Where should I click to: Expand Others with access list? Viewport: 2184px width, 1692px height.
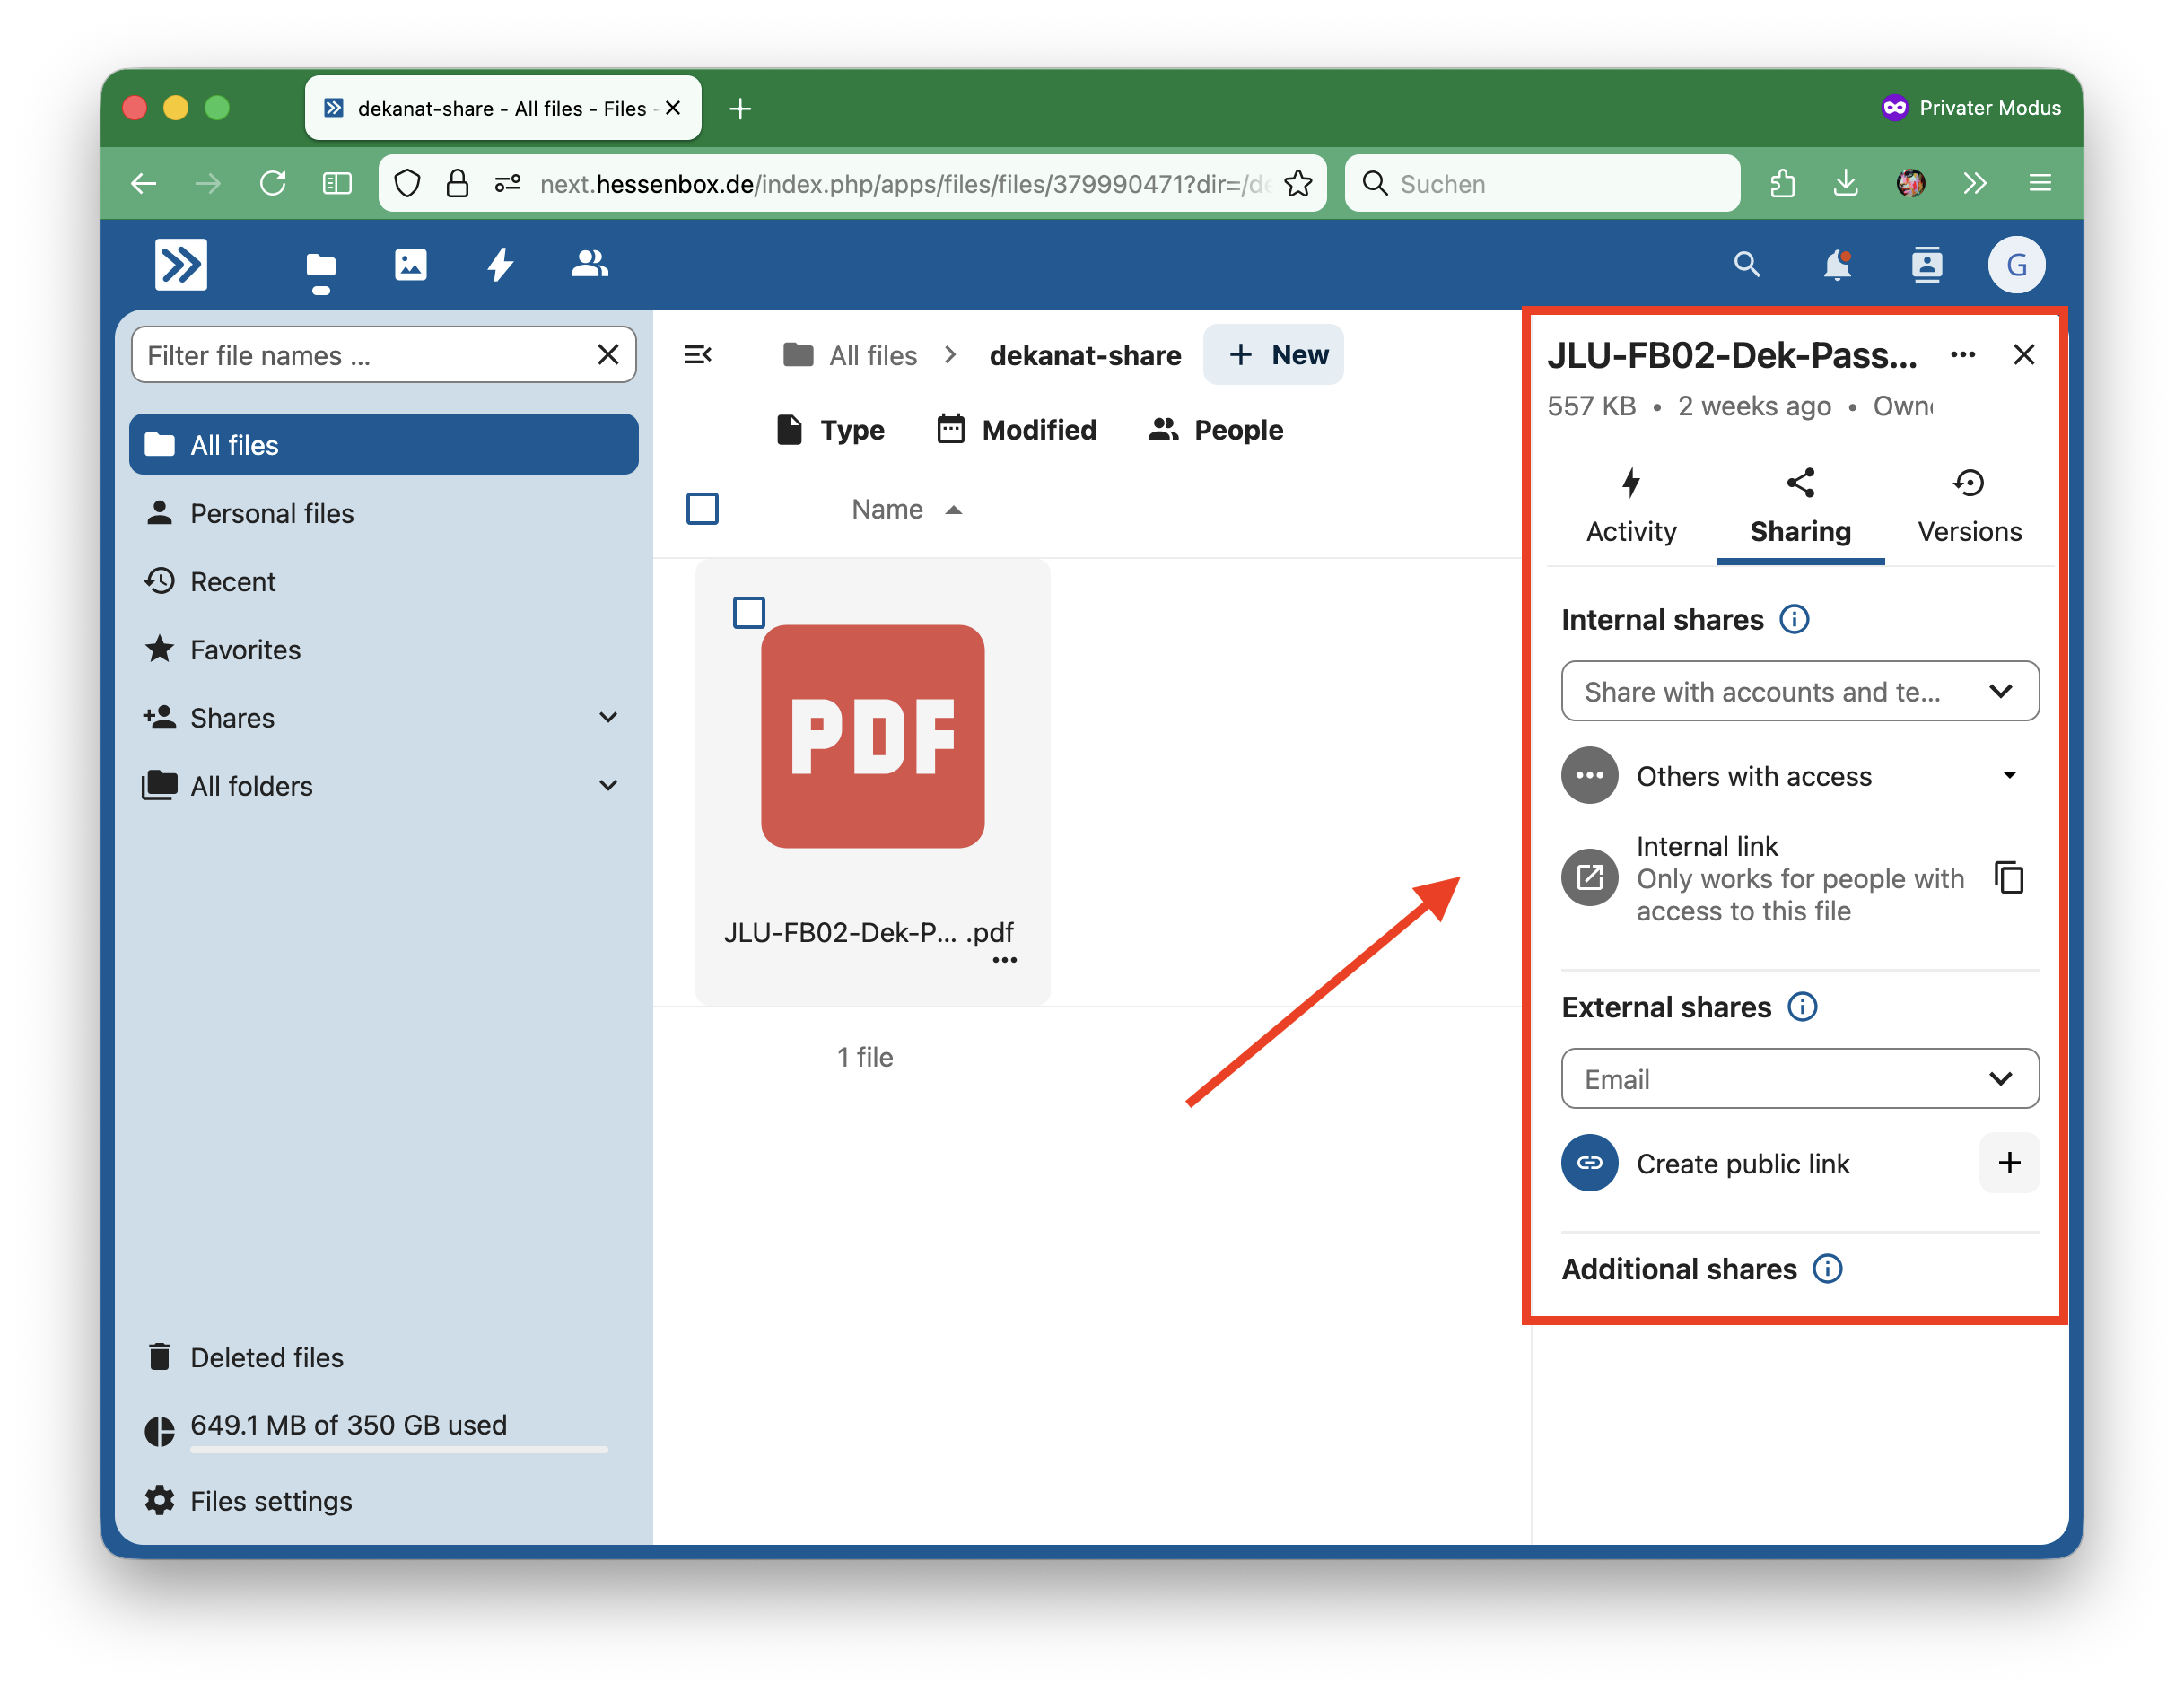click(x=2010, y=776)
